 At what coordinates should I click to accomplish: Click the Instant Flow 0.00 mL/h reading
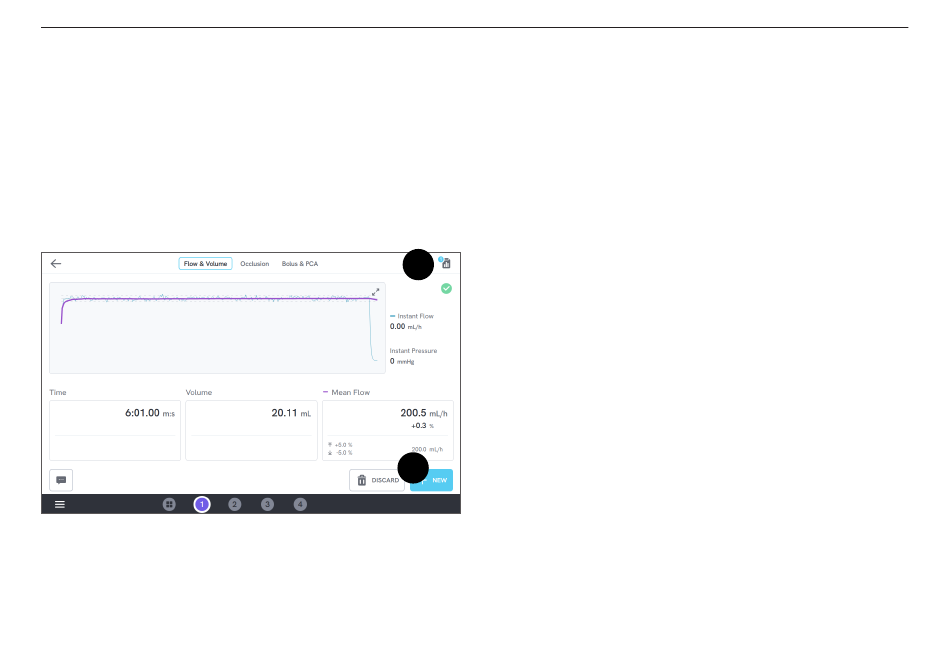(405, 327)
